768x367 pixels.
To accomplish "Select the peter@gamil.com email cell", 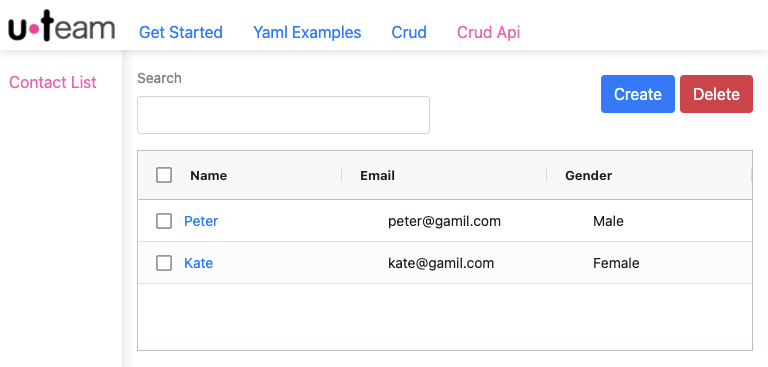I will coord(444,221).
